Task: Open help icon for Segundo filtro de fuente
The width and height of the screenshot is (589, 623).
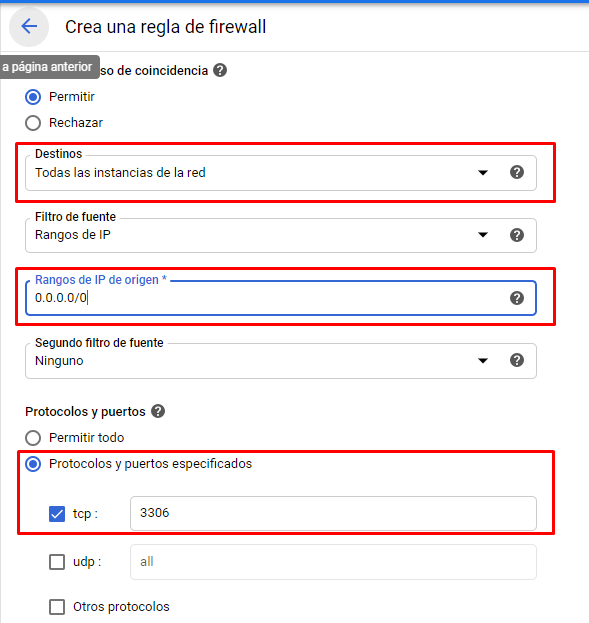Action: pos(517,360)
